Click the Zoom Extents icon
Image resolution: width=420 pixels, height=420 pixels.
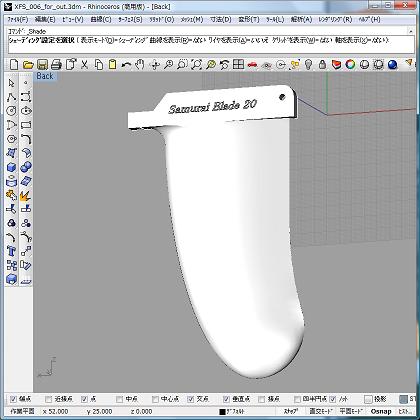coord(197,64)
